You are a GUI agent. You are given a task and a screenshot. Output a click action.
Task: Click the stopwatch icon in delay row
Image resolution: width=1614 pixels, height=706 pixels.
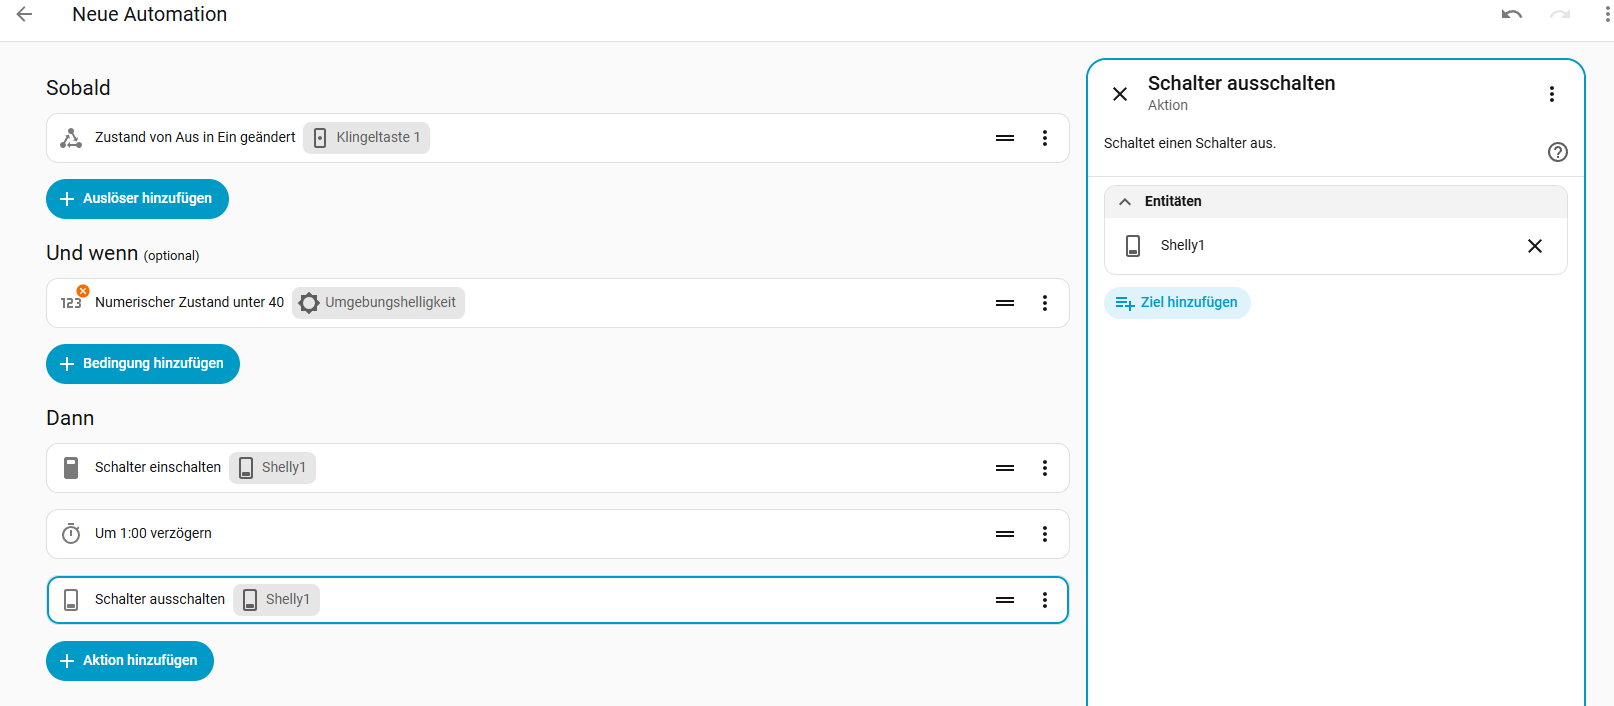pos(71,534)
